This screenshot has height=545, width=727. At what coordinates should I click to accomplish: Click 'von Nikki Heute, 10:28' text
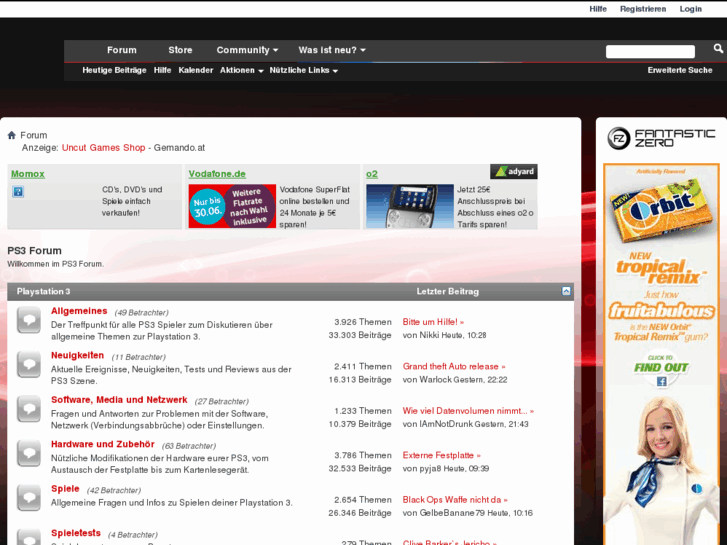pos(445,335)
